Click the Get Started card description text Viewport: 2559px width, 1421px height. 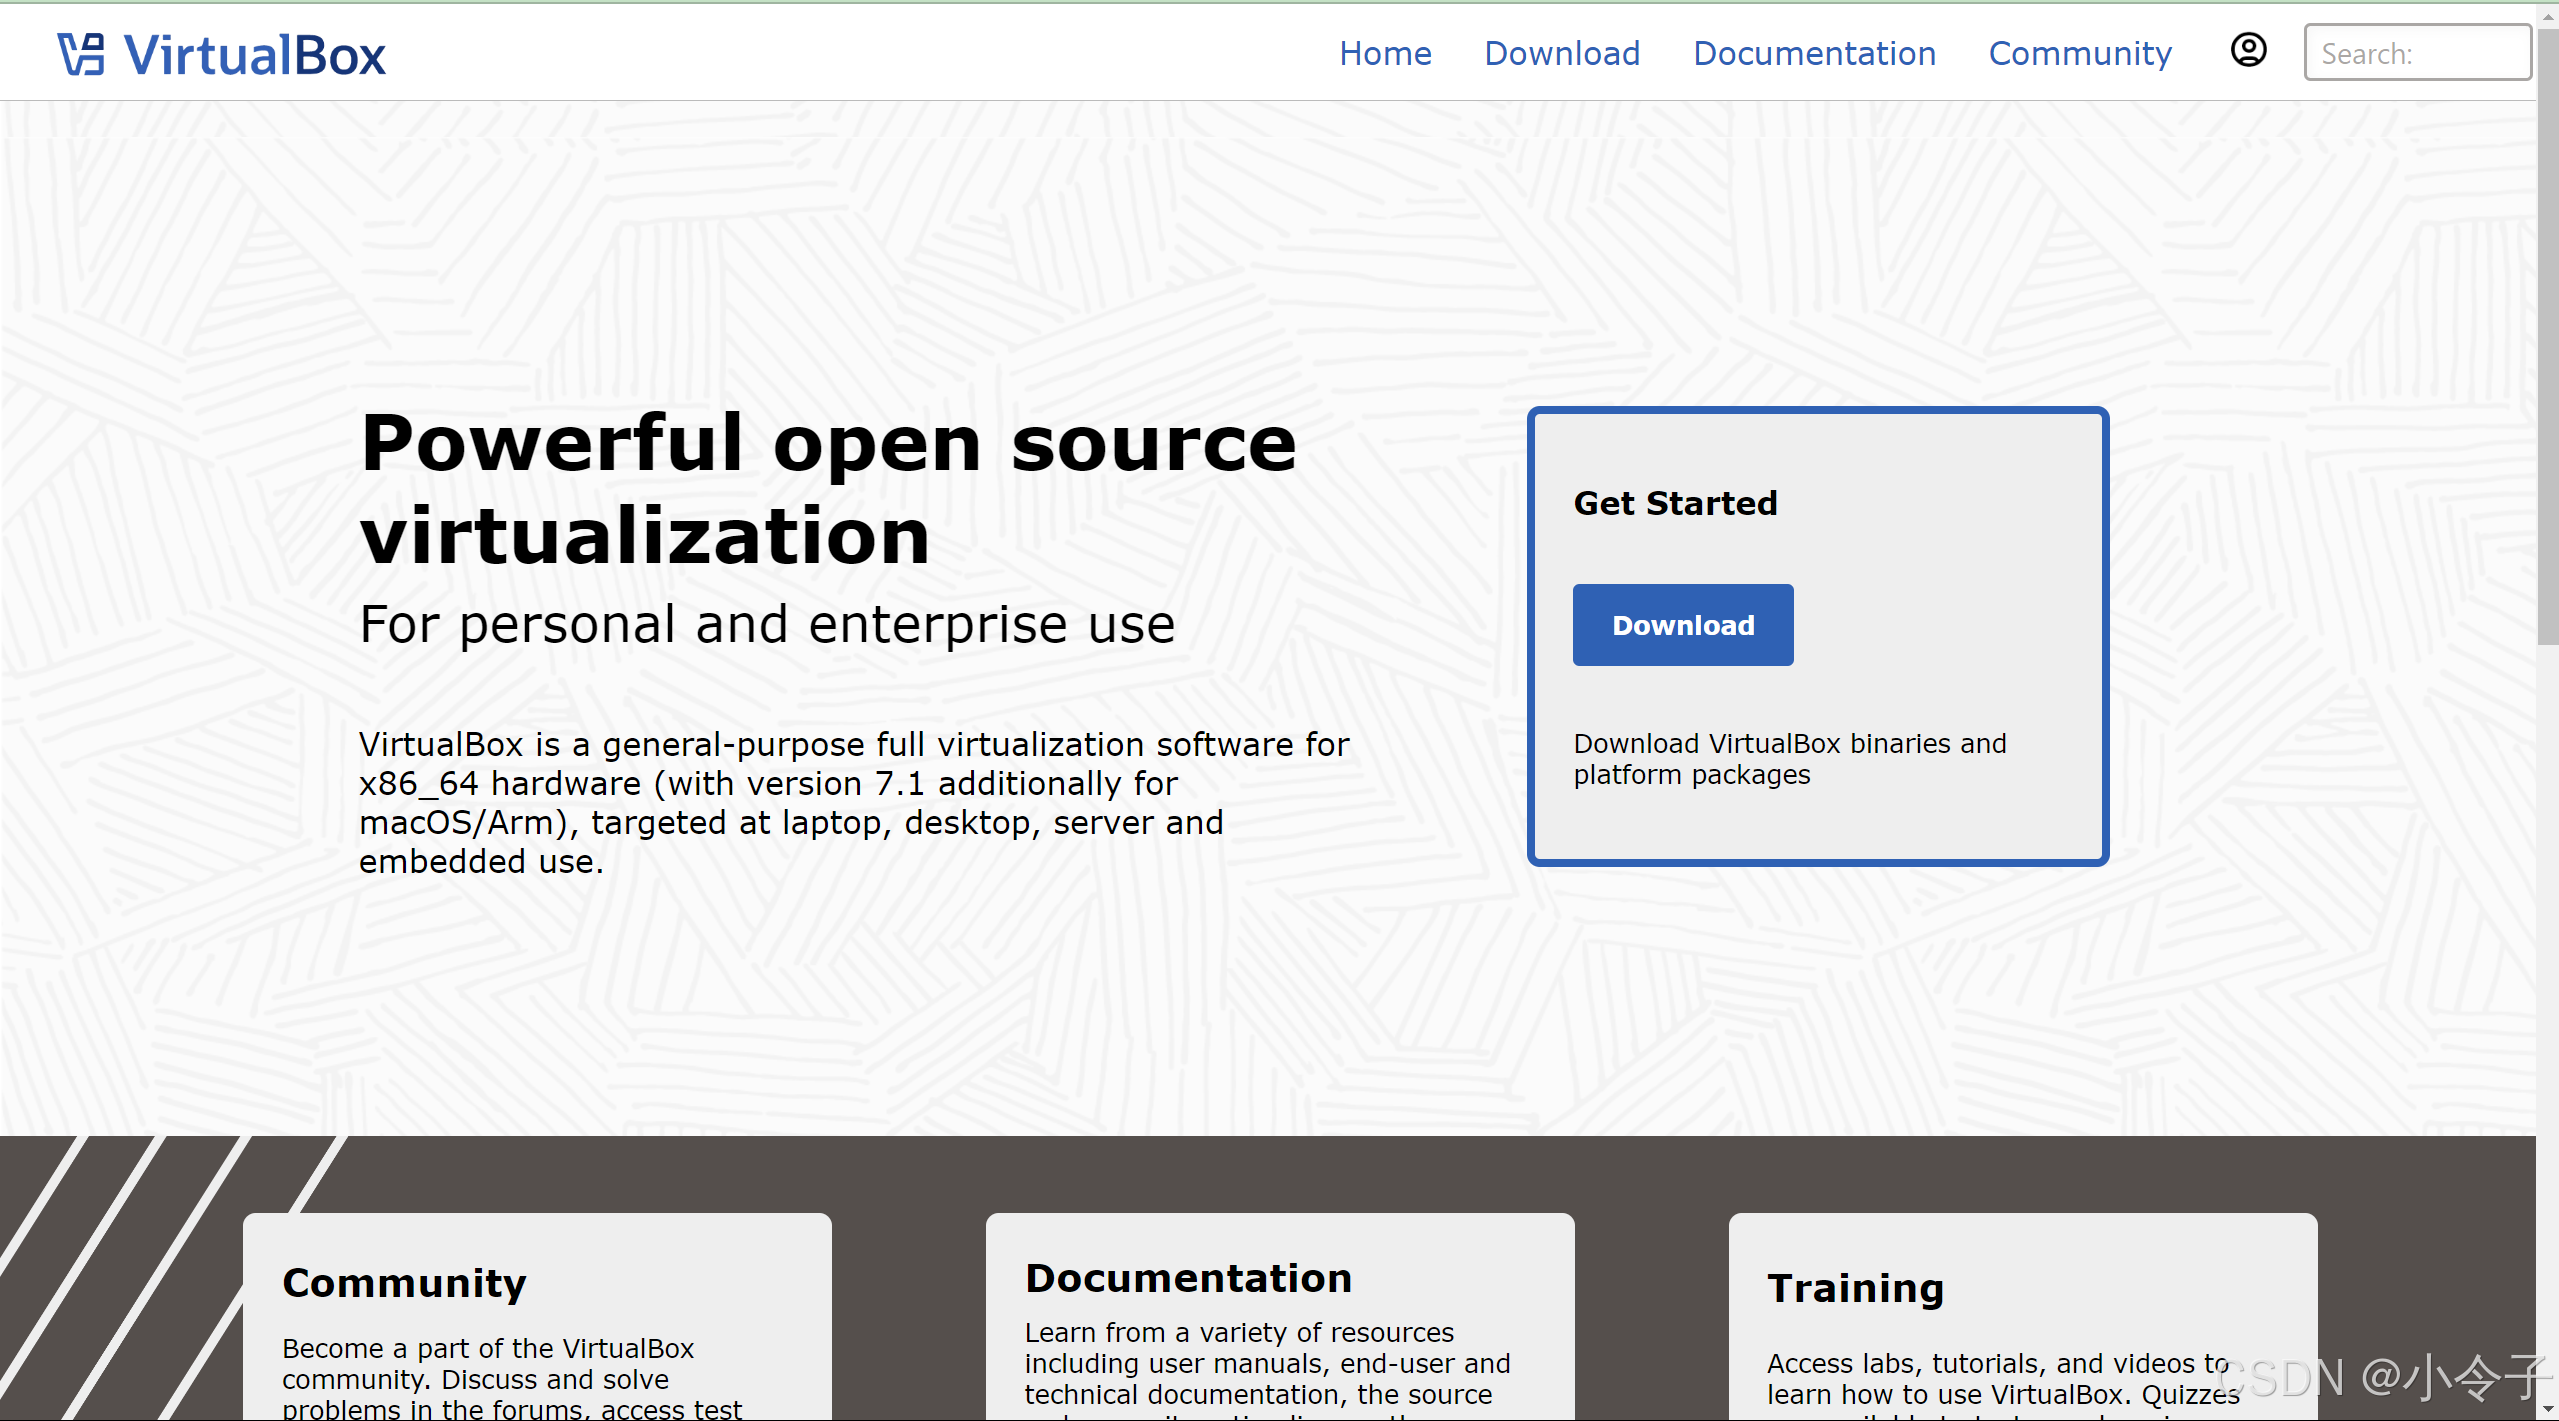click(x=1789, y=759)
